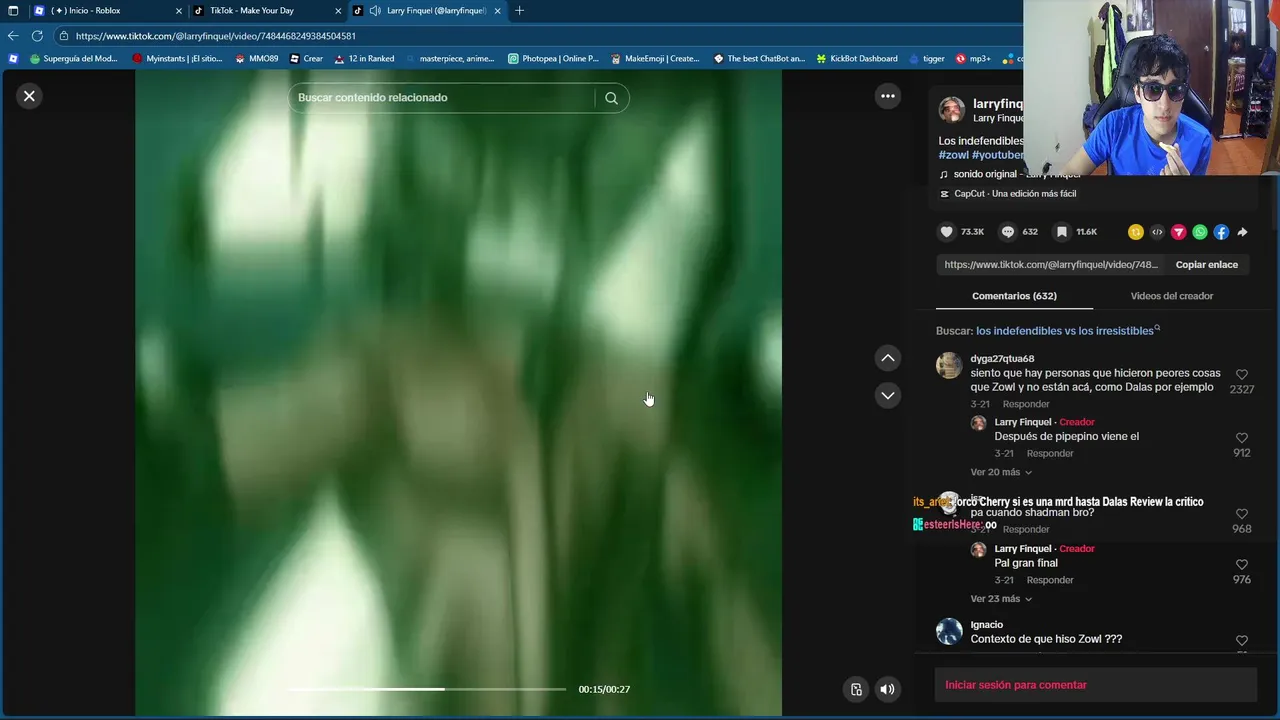Go to previous video with up arrow

(x=887, y=358)
